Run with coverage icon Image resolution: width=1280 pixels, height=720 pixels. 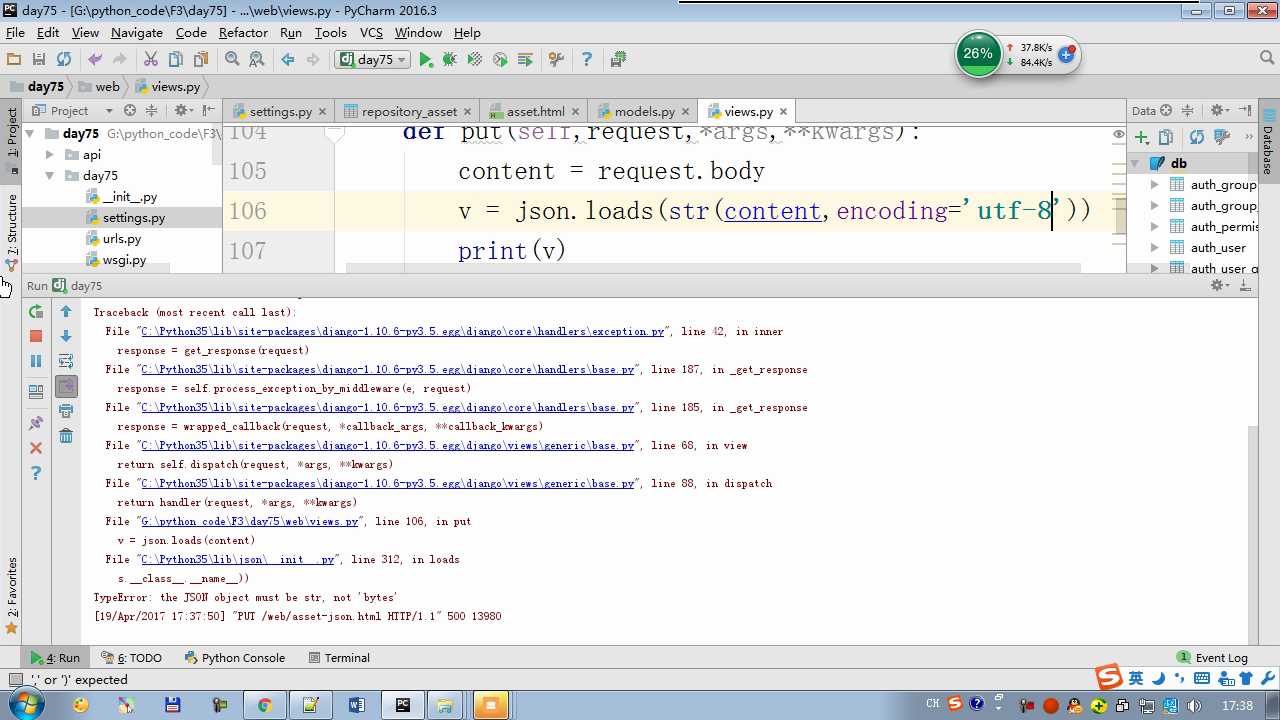[475, 60]
